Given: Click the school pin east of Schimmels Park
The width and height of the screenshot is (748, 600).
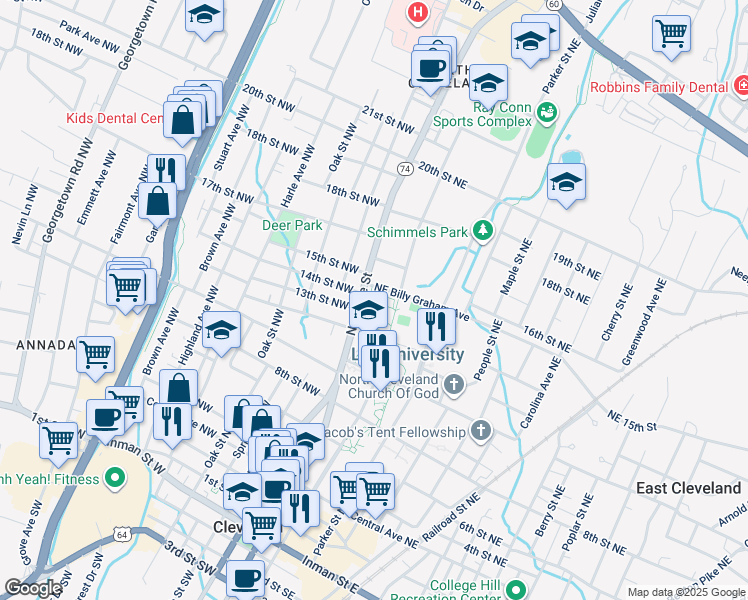Looking at the screenshot, I should point(566,183).
